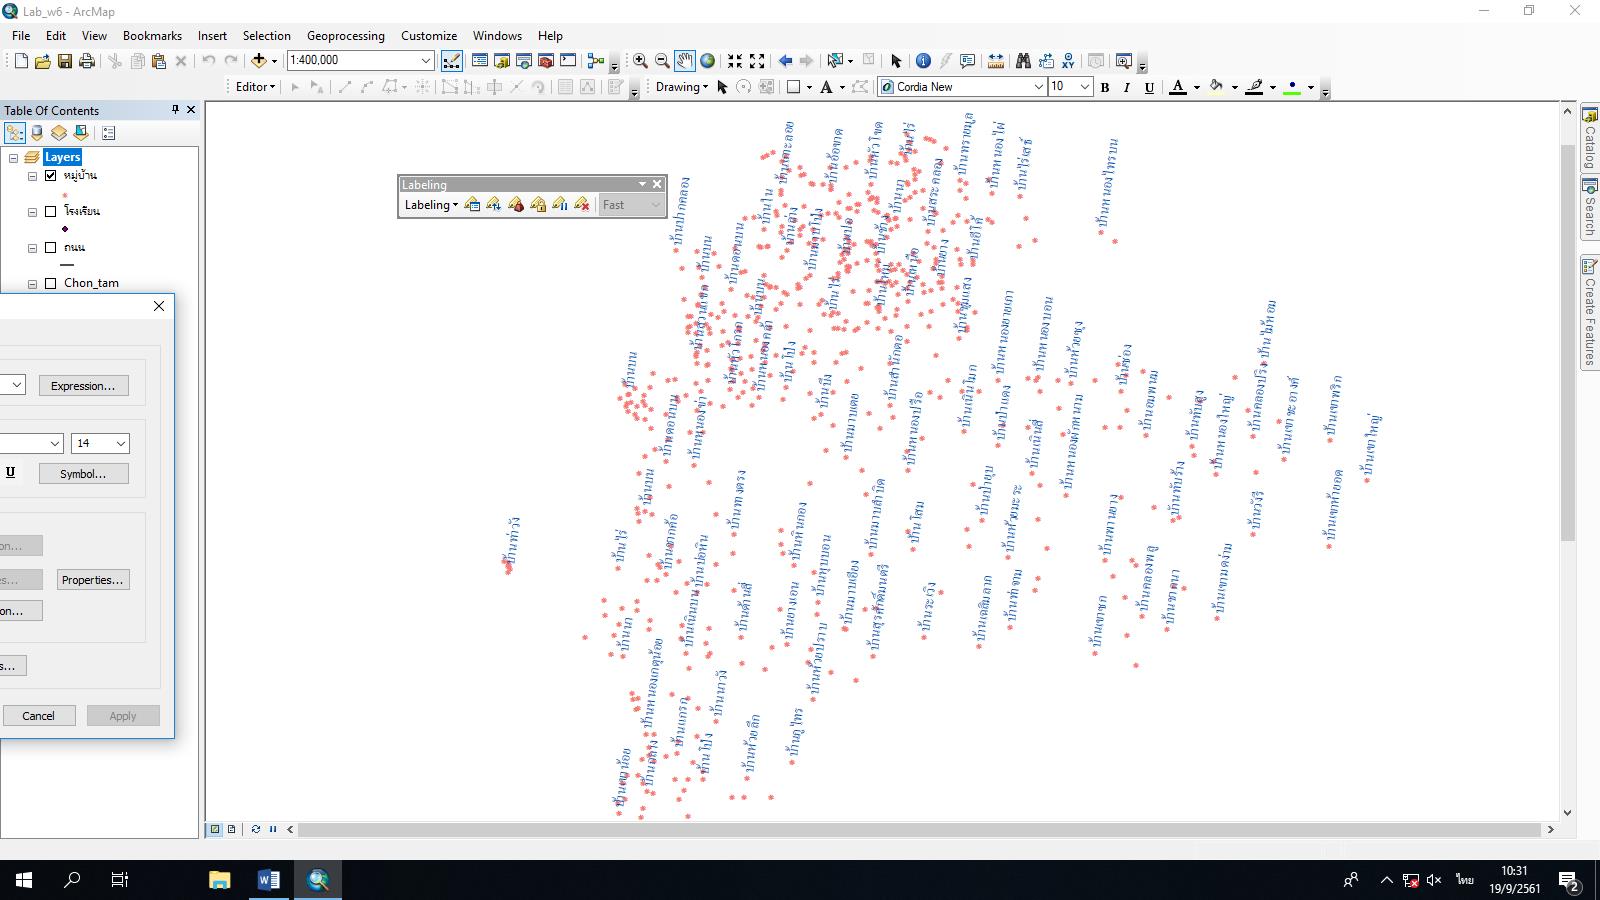Activate the Pan tool
This screenshot has width=1600, height=900.
point(684,60)
